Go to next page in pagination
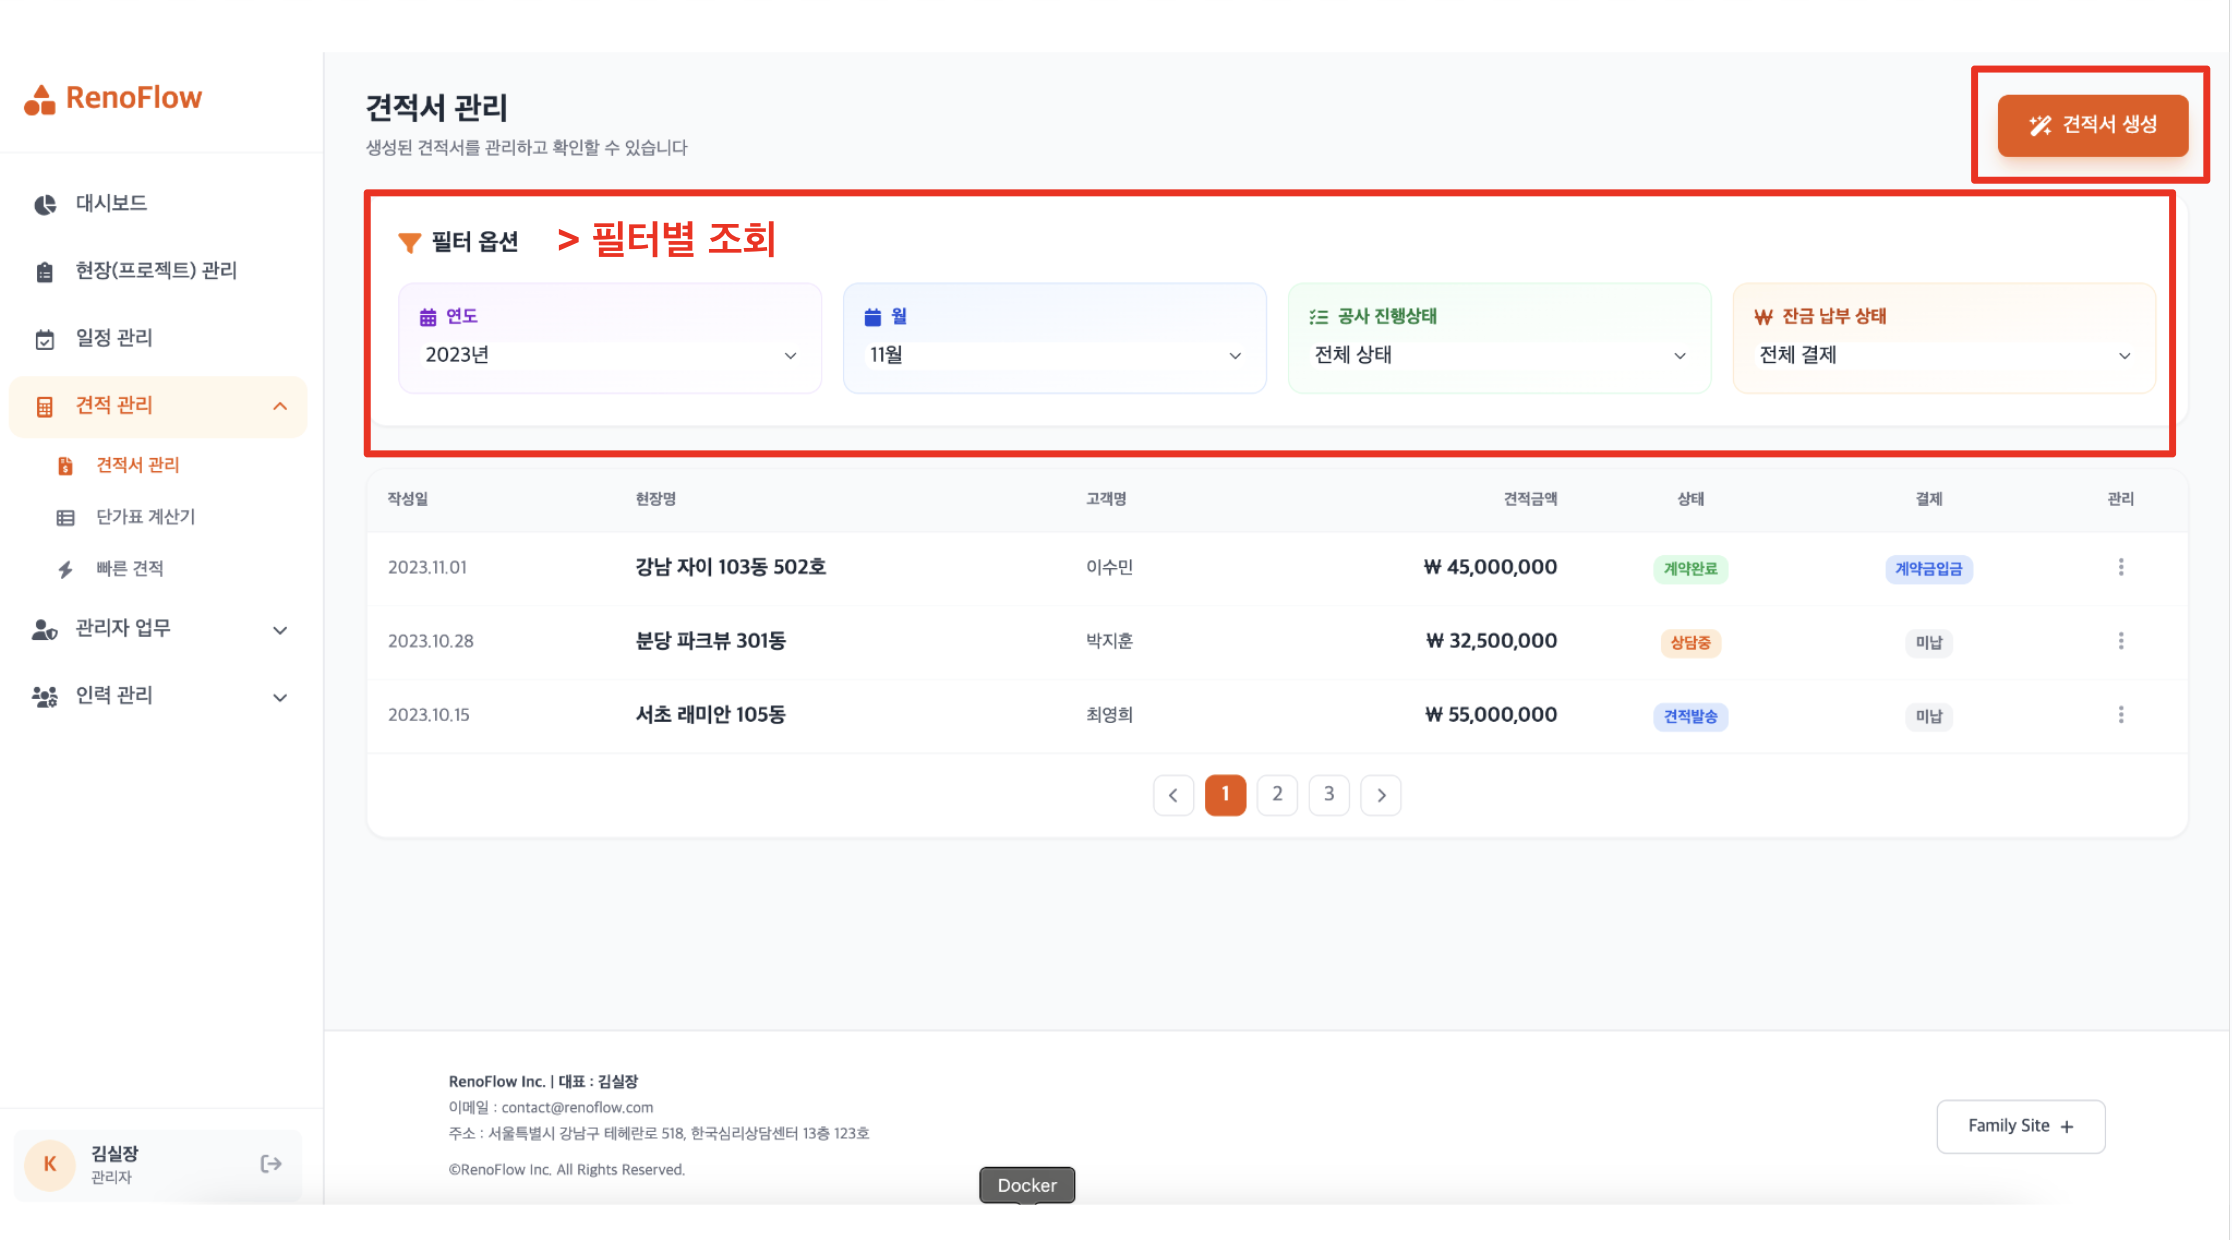This screenshot has width=2232, height=1240. pos(1381,795)
